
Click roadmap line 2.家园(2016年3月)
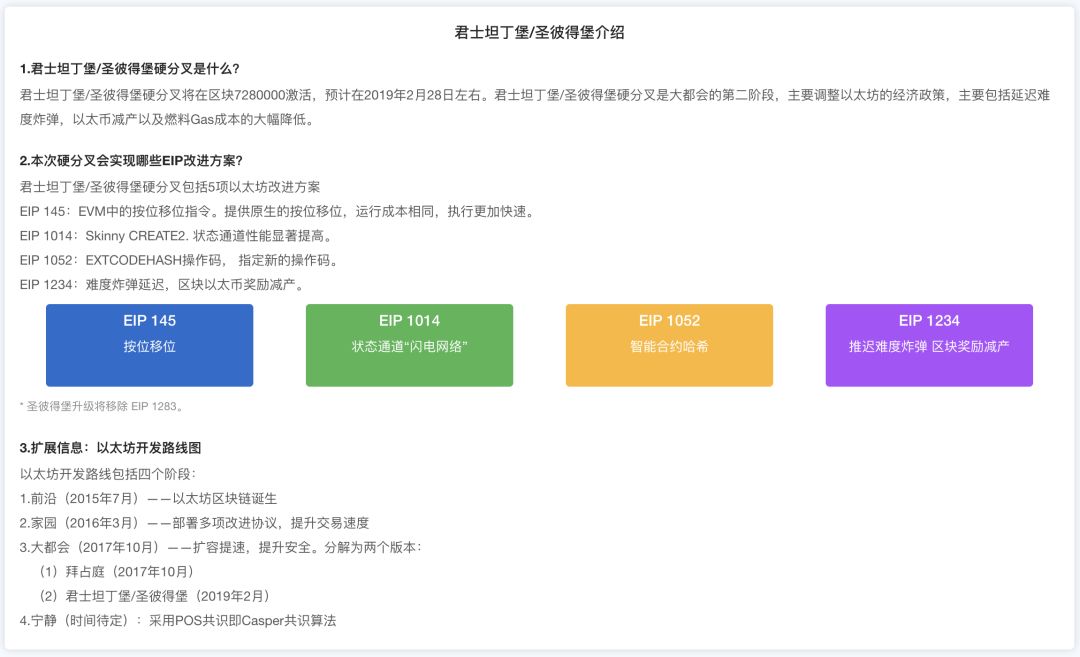(x=194, y=523)
